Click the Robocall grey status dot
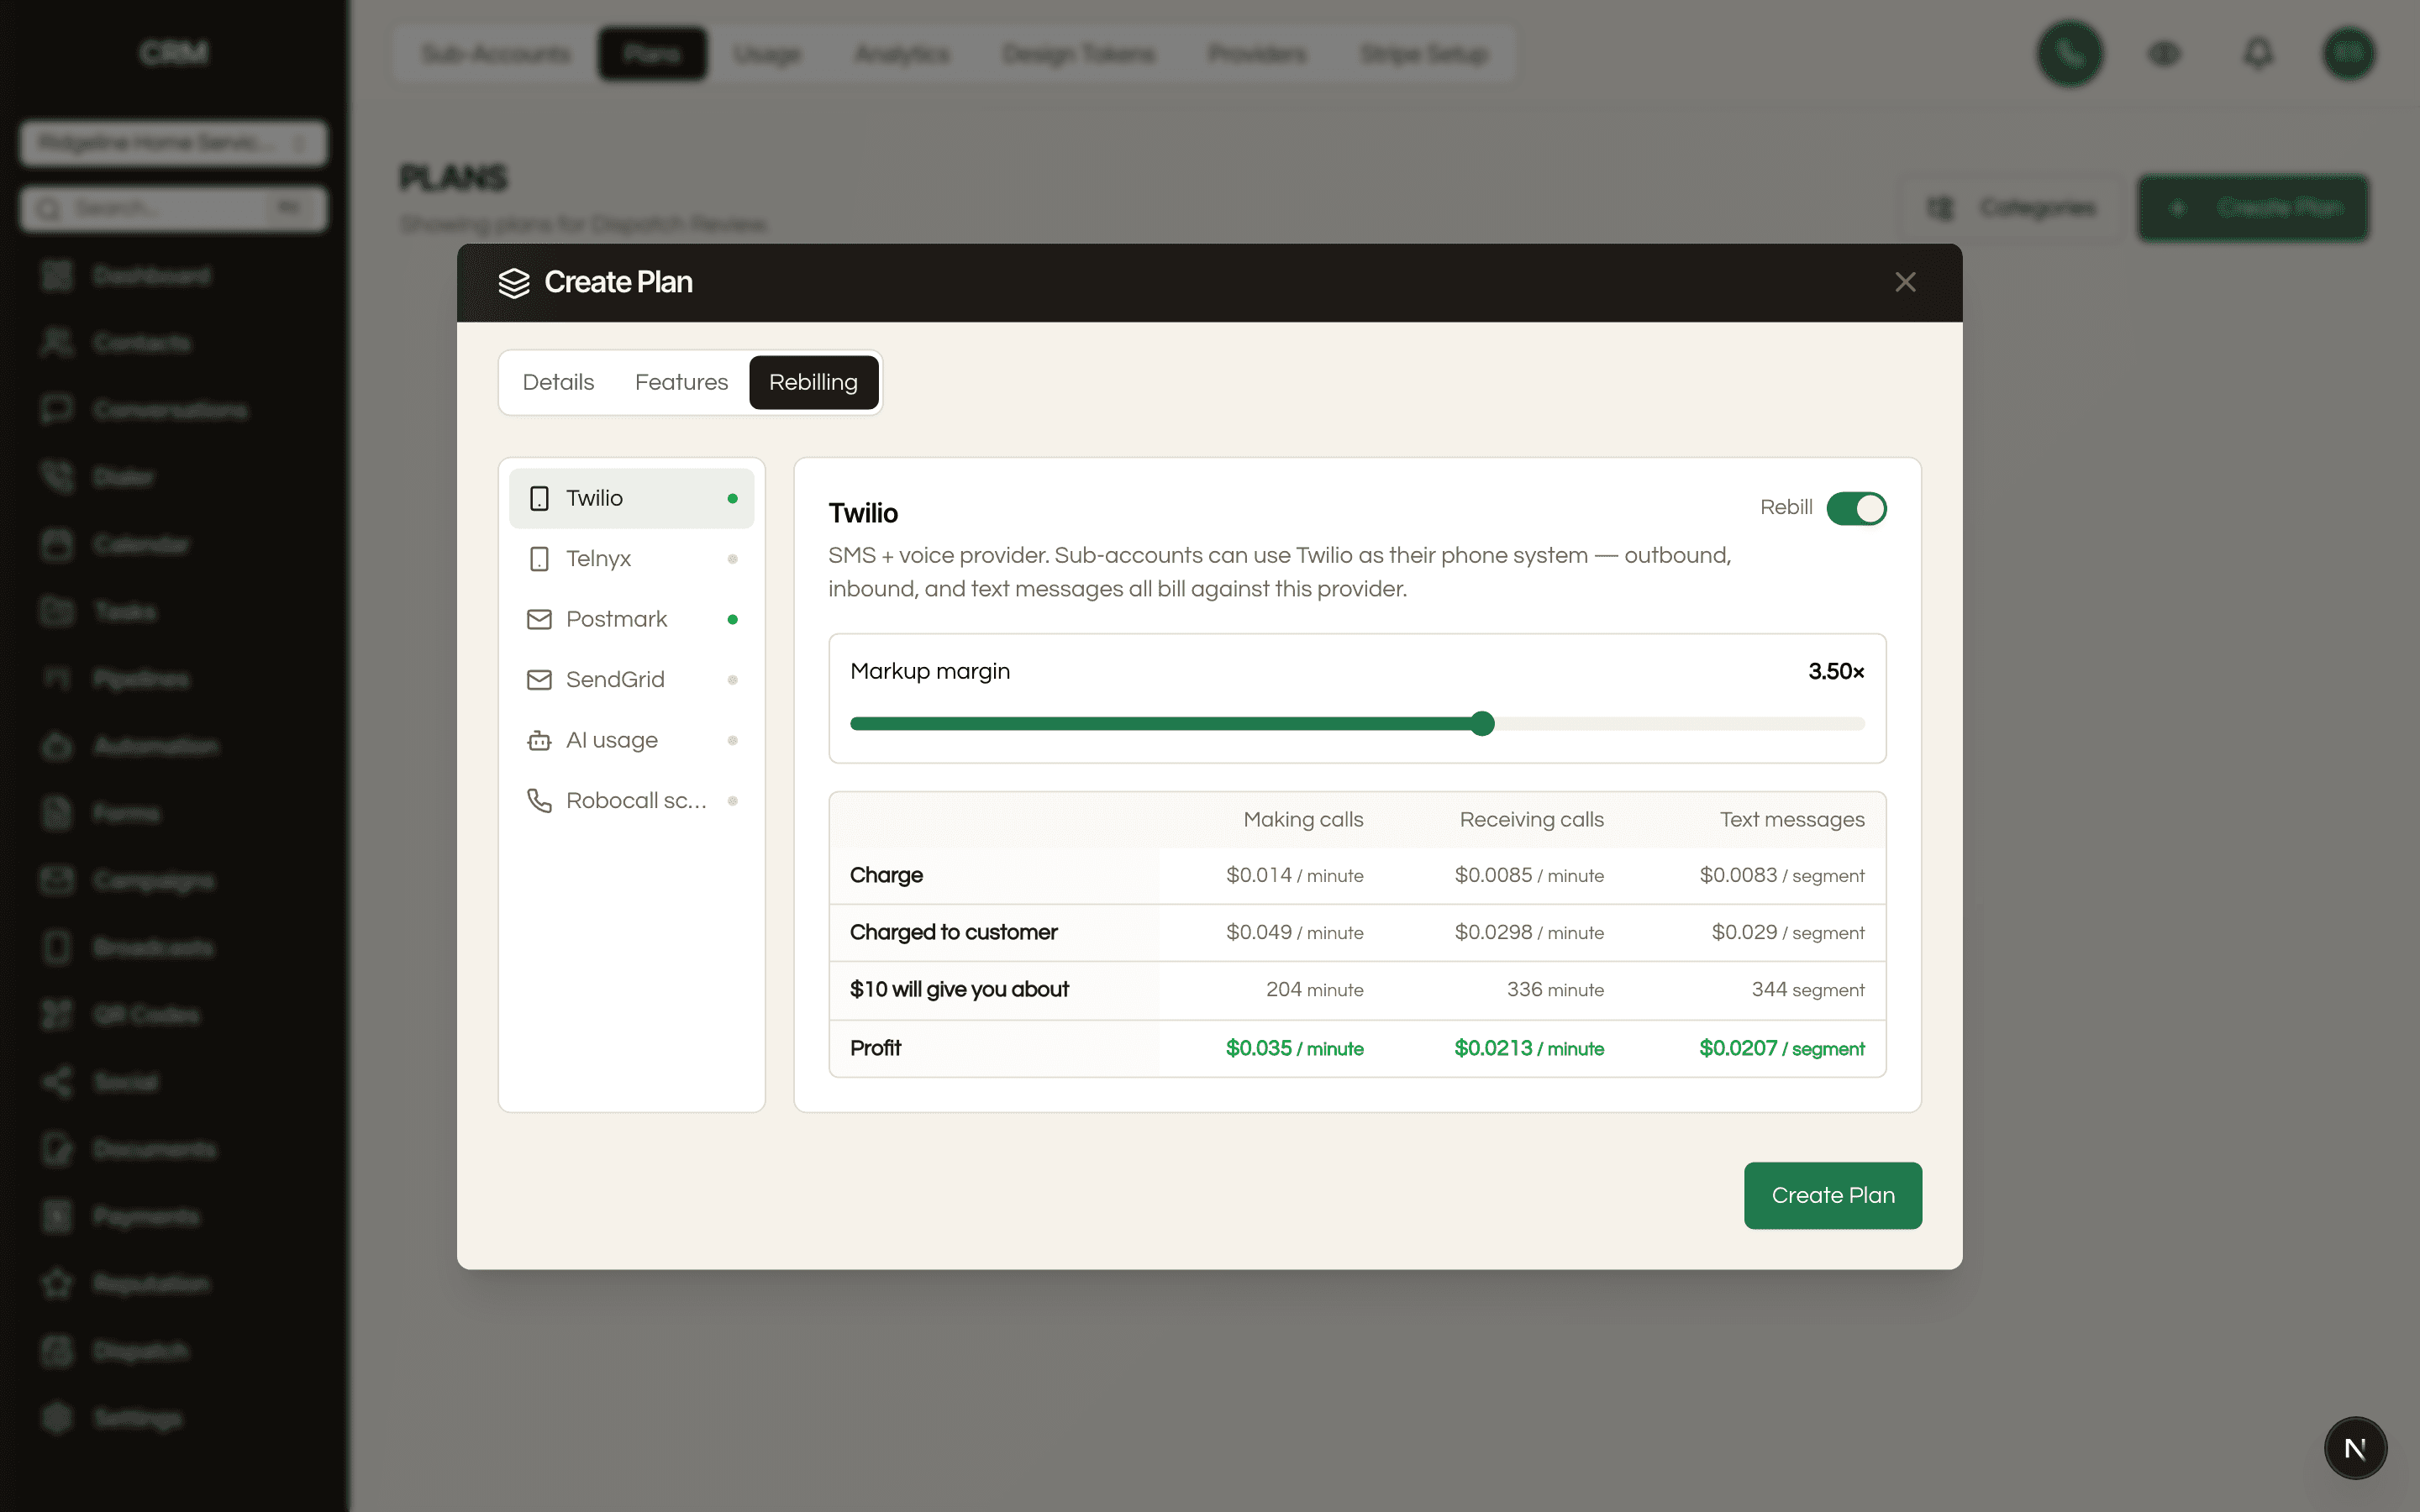 click(x=732, y=800)
